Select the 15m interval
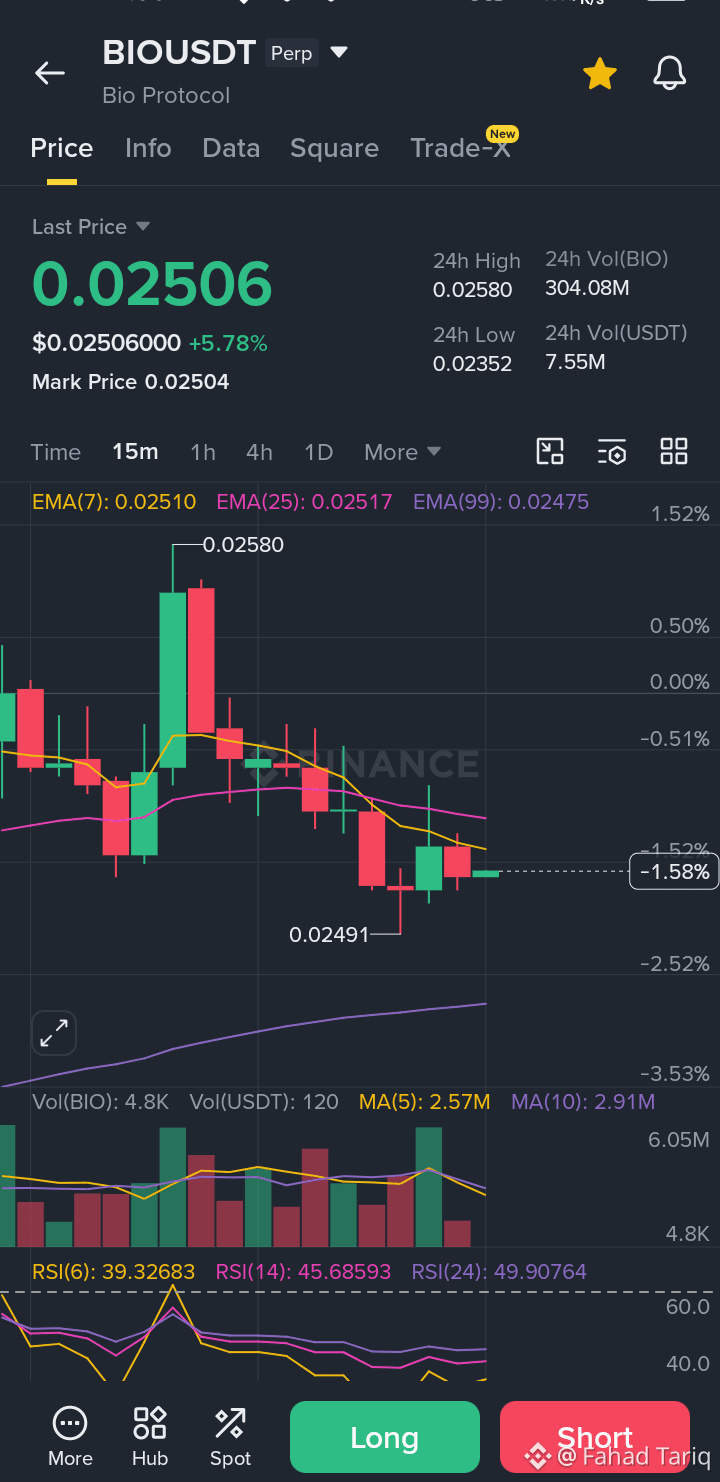Image resolution: width=720 pixels, height=1482 pixels. (x=135, y=452)
